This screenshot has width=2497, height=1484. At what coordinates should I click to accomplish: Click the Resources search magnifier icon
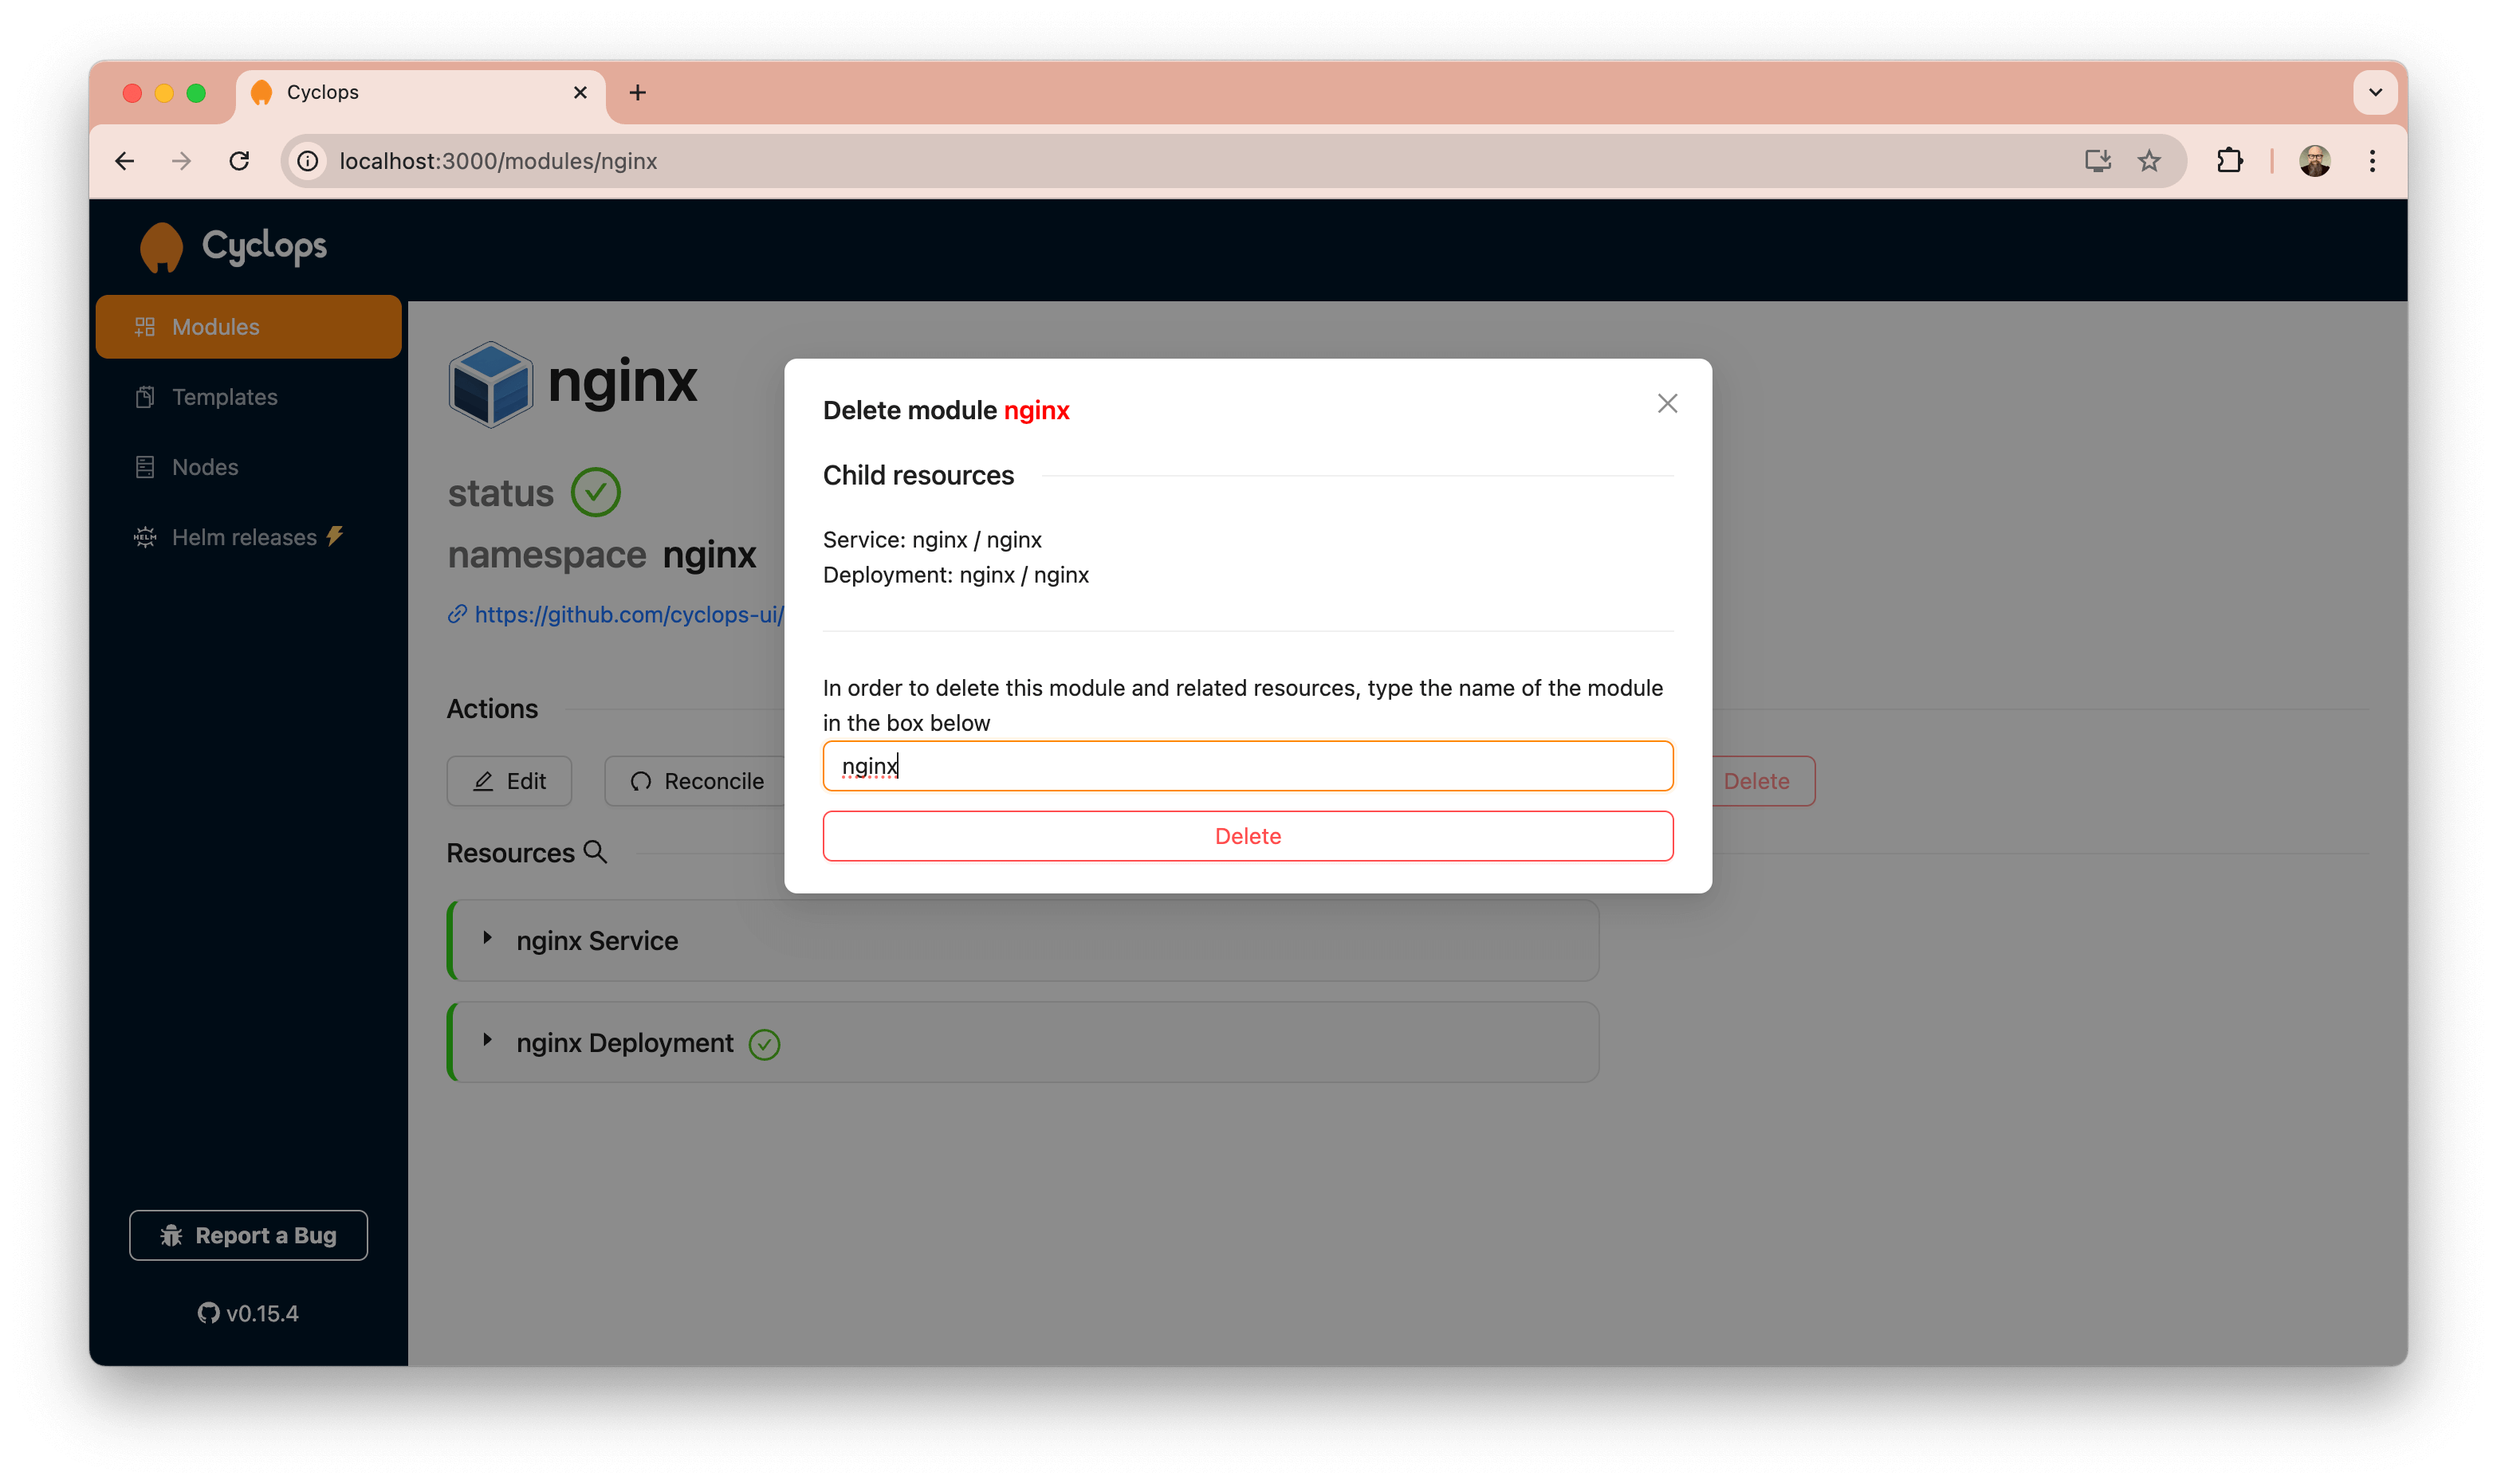[595, 852]
